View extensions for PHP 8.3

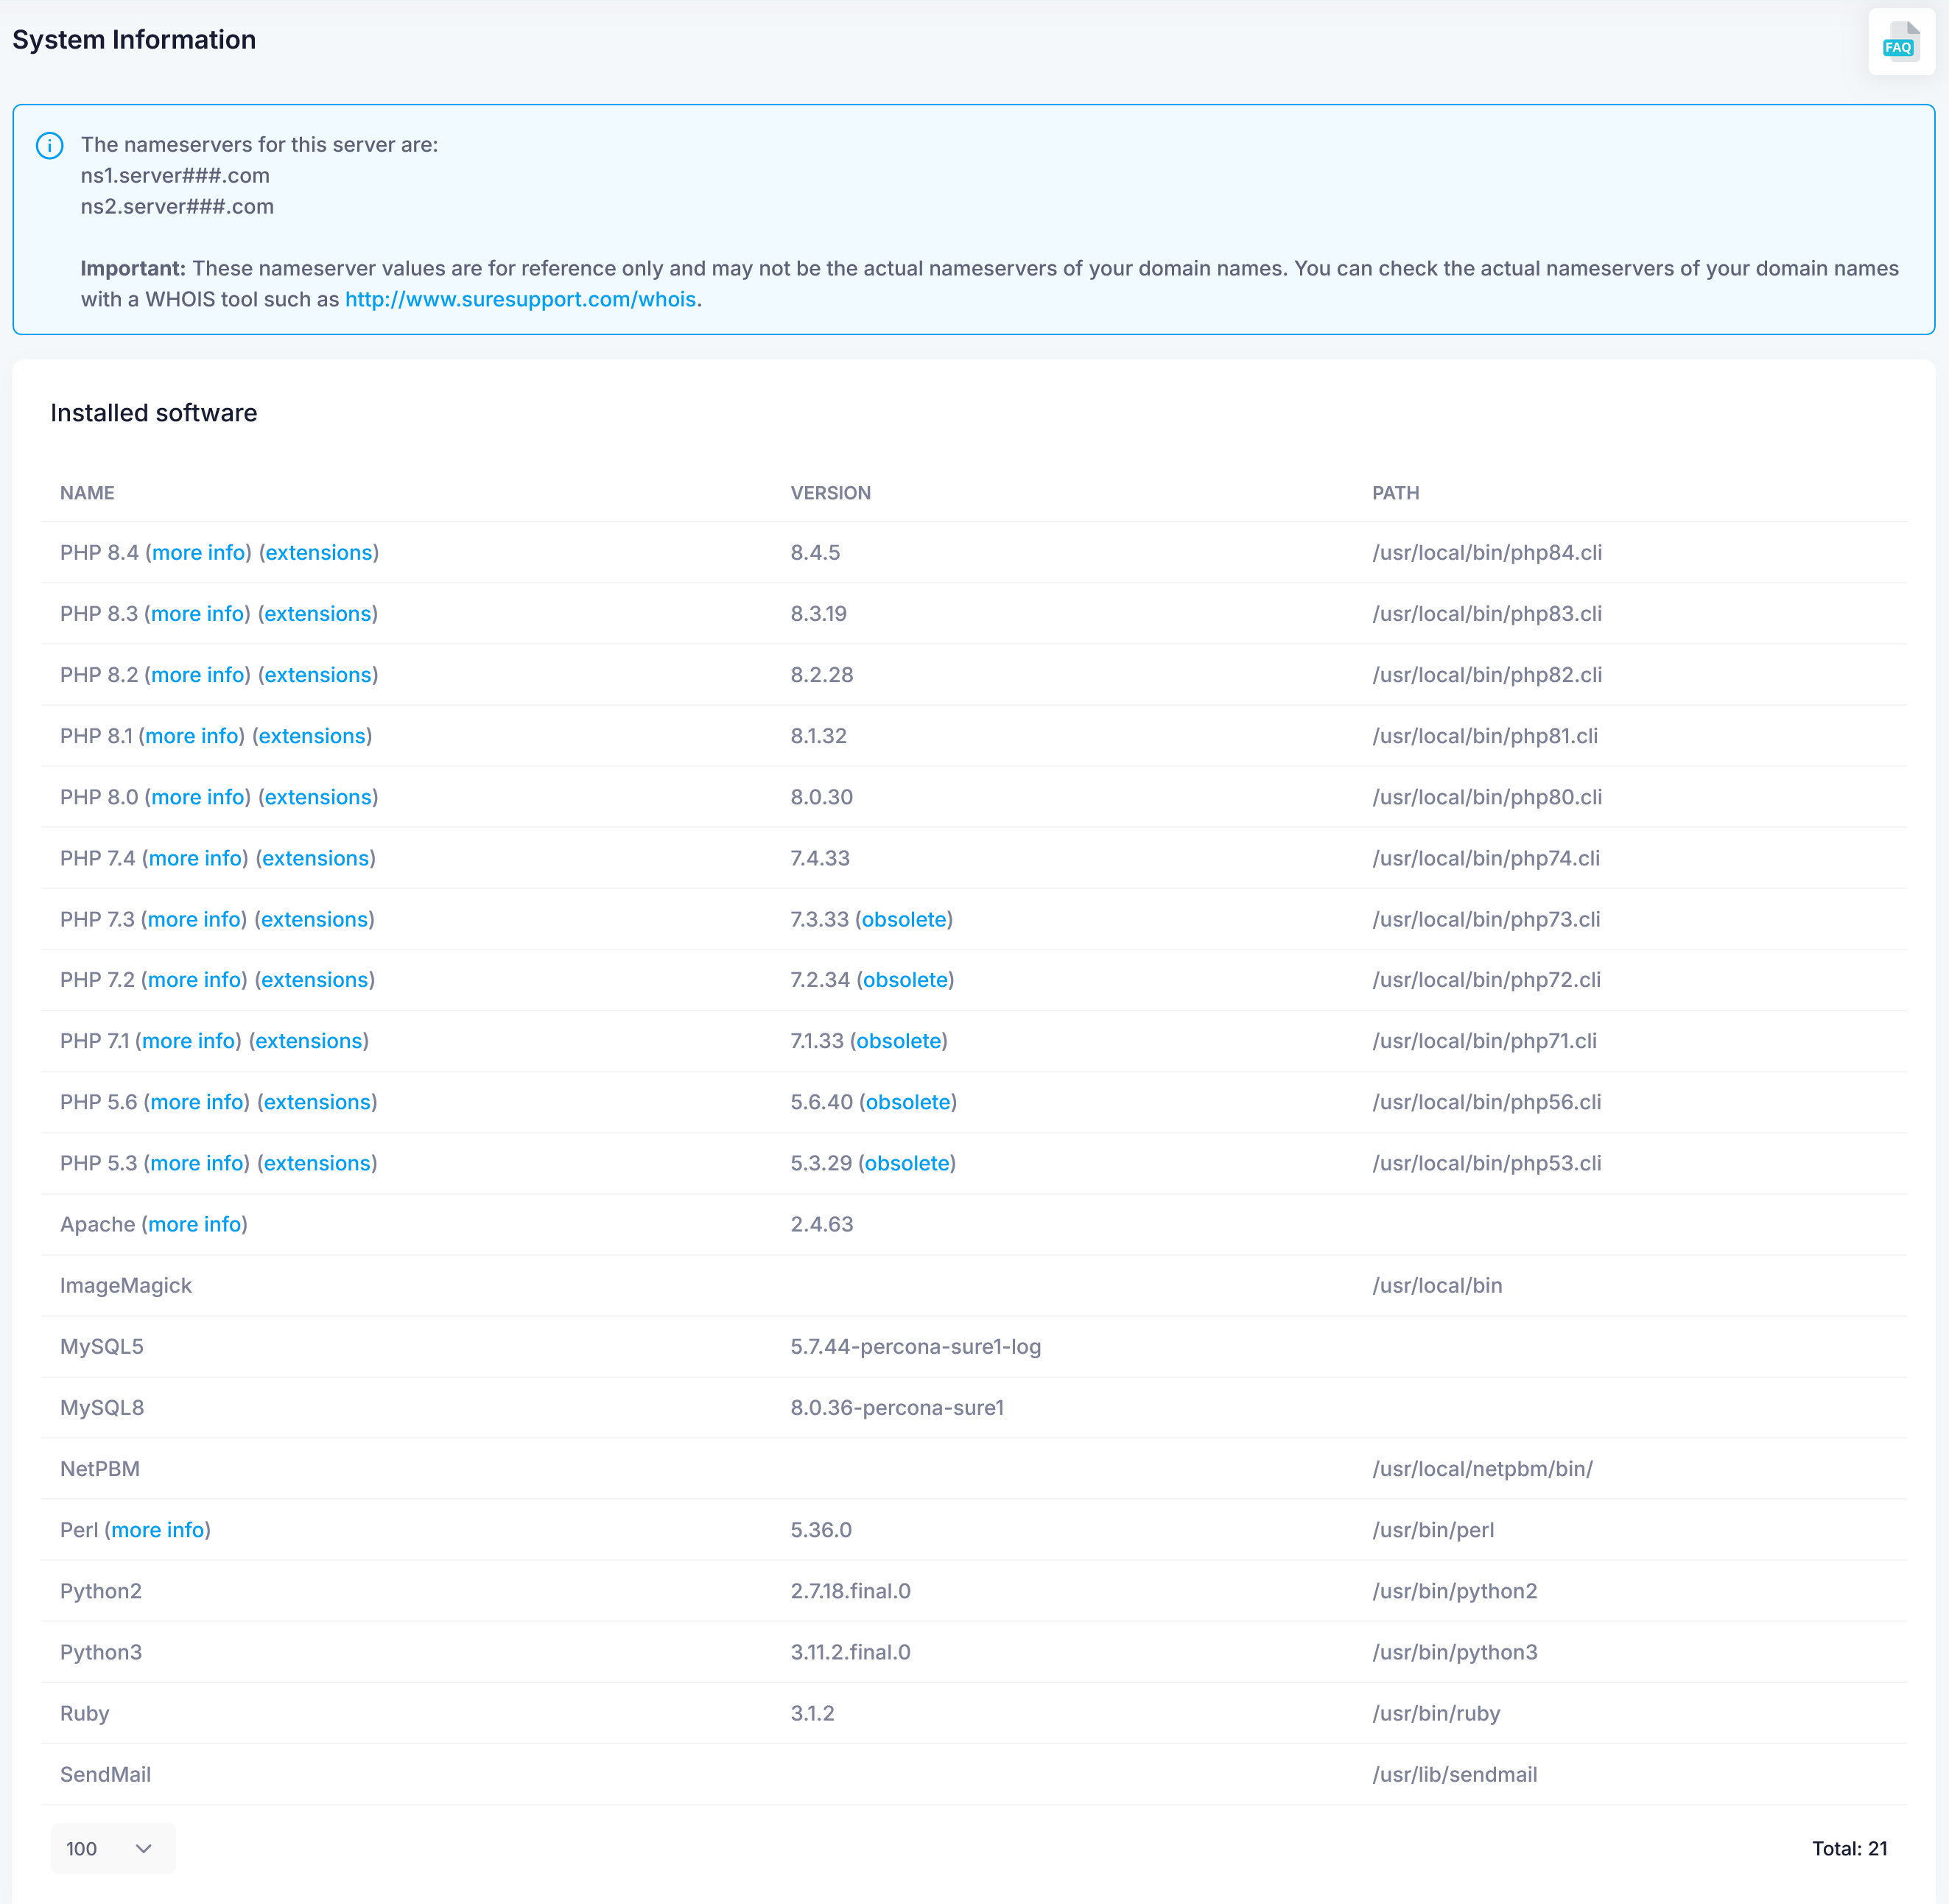pyautogui.click(x=318, y=613)
